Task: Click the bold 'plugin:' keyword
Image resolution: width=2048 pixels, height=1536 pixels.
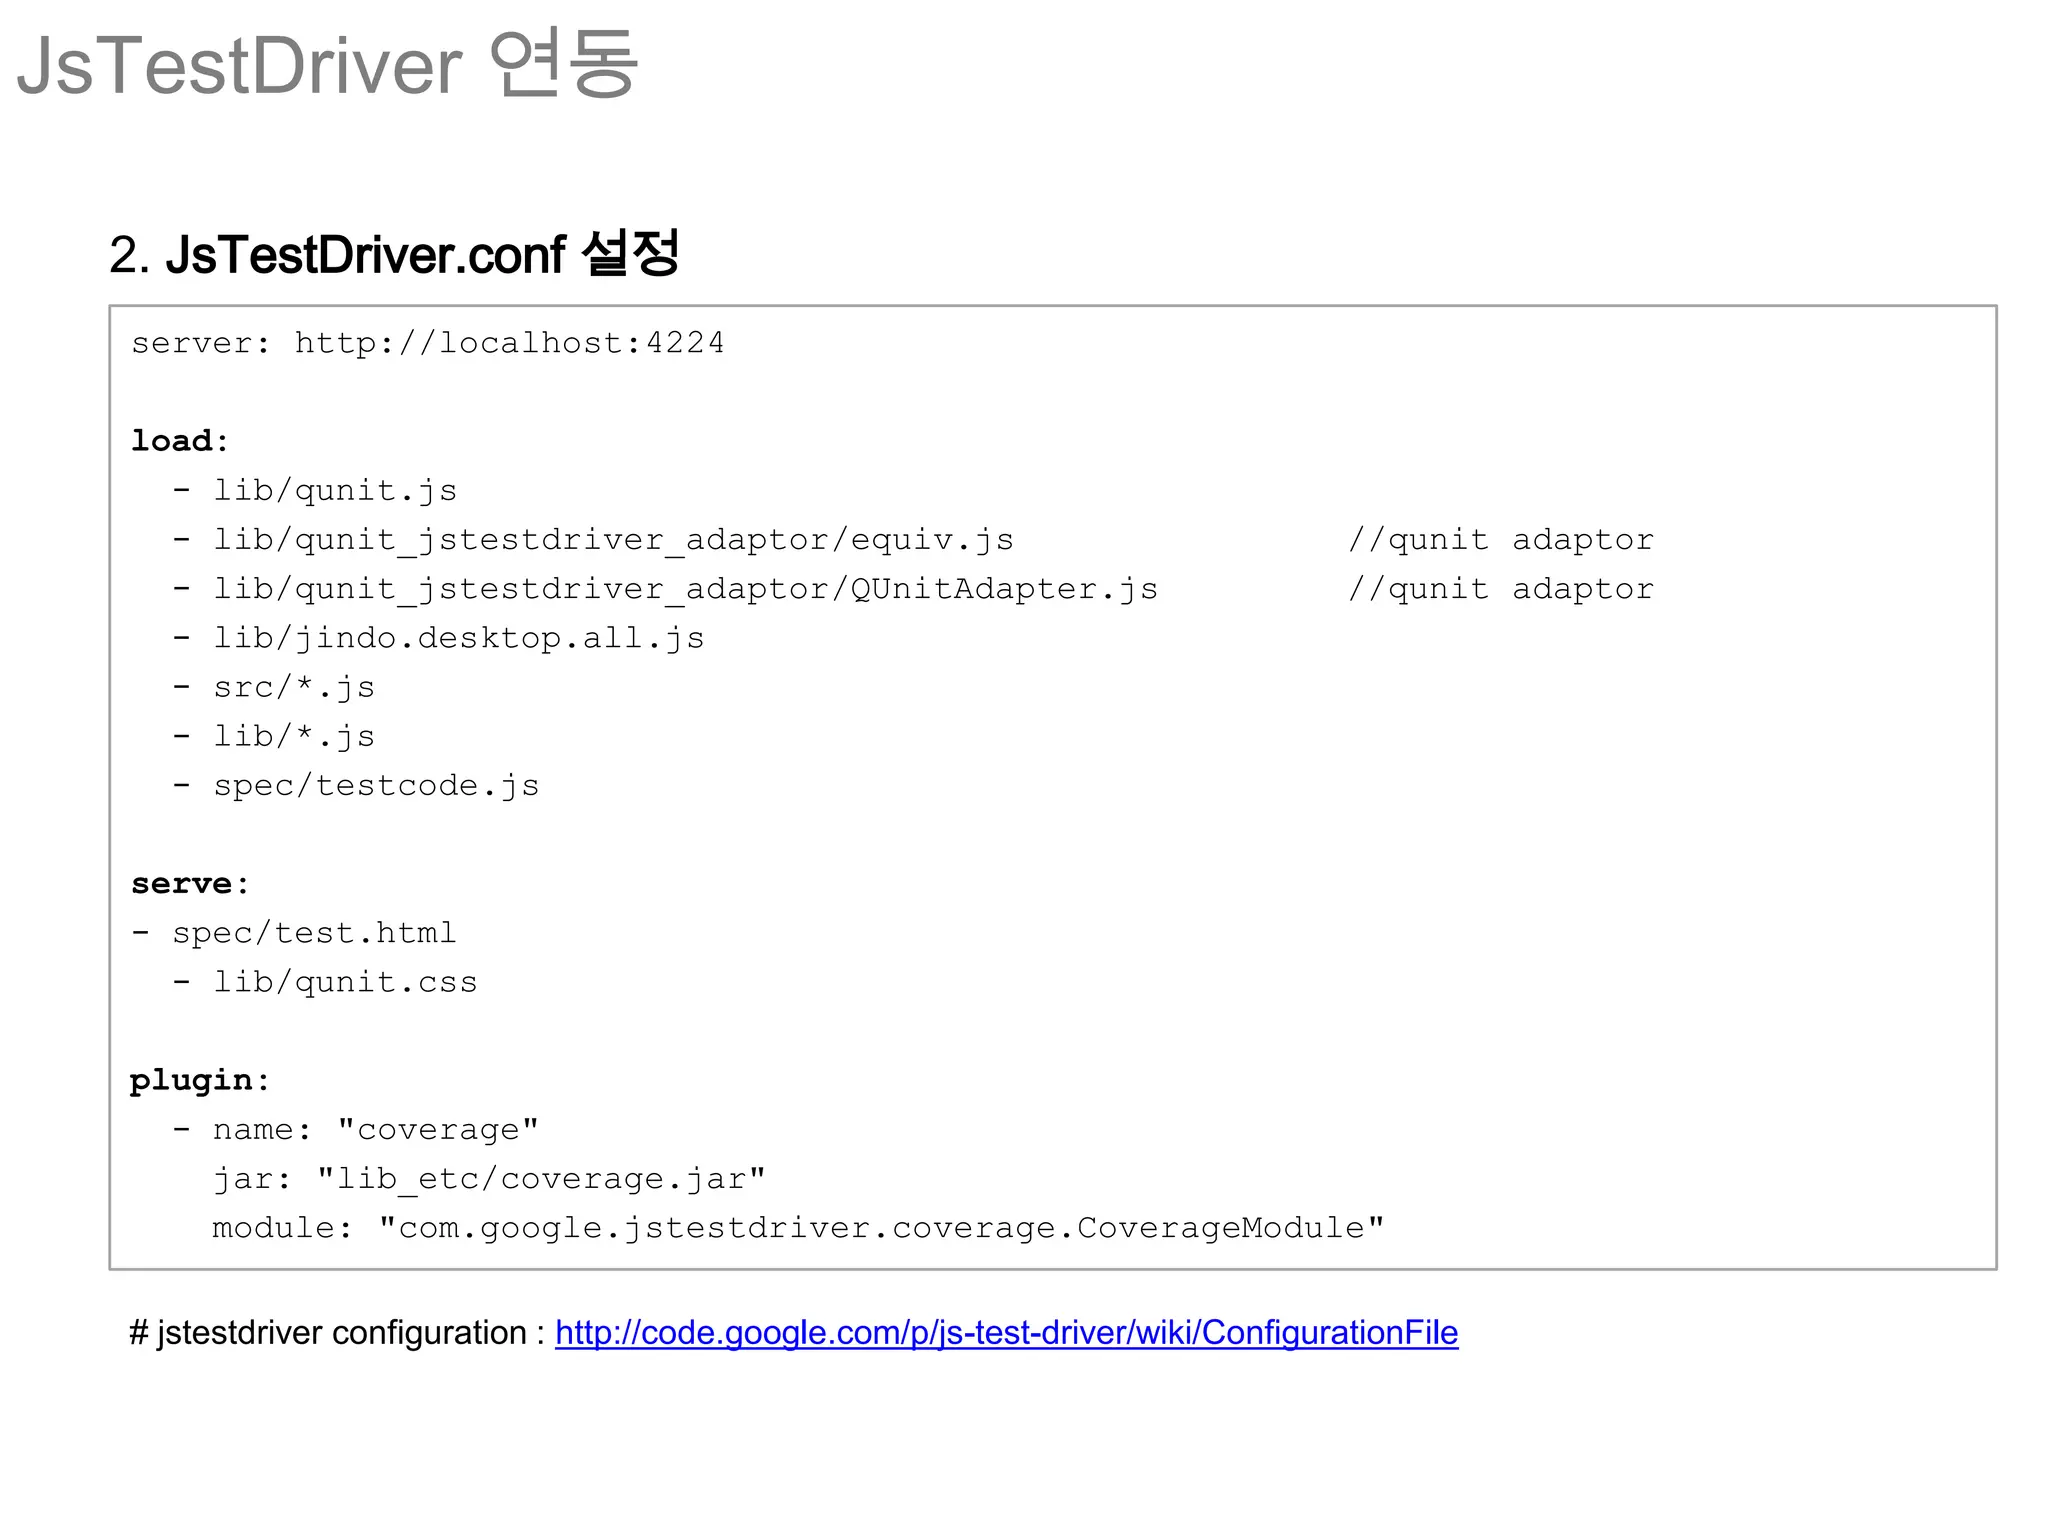Action: point(200,1080)
